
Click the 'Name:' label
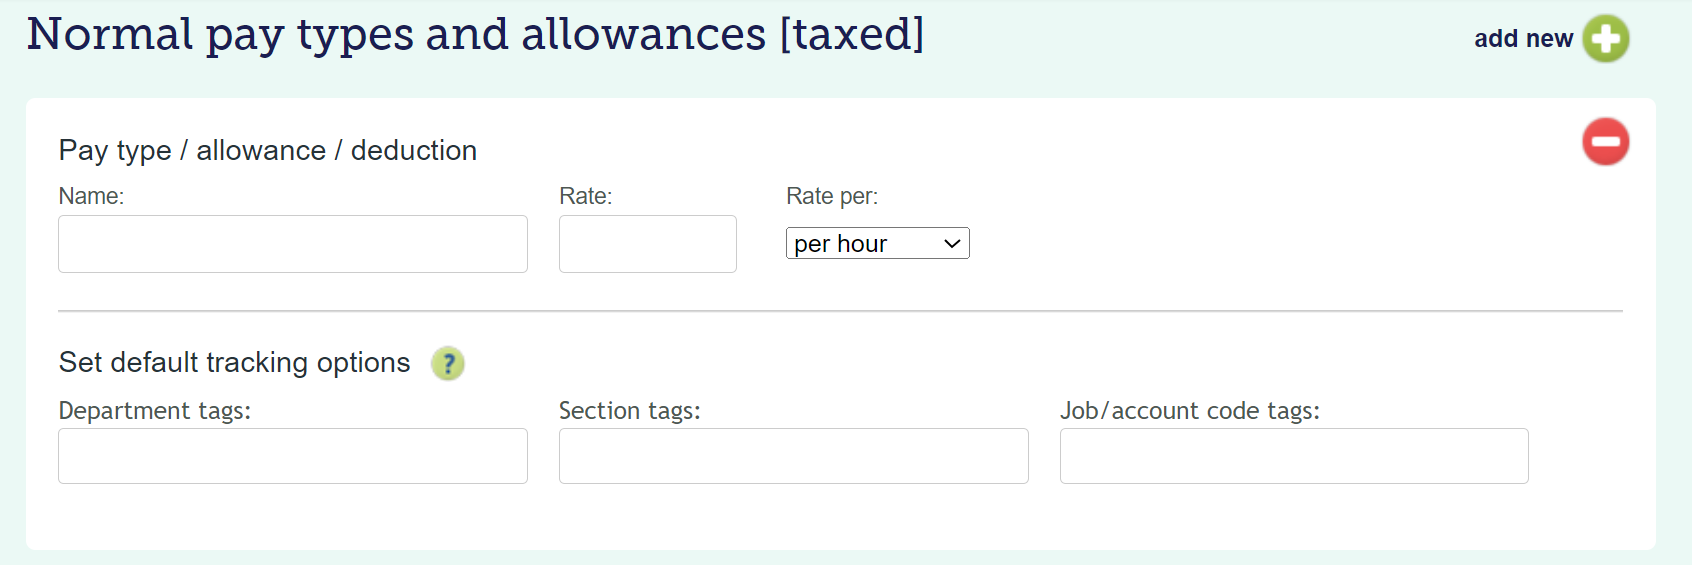click(x=91, y=197)
